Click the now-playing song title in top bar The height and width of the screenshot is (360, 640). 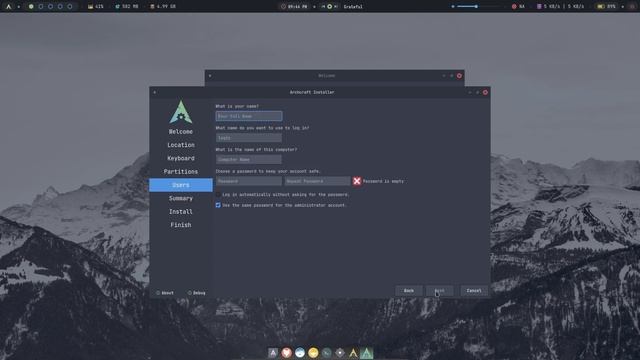click(353, 7)
